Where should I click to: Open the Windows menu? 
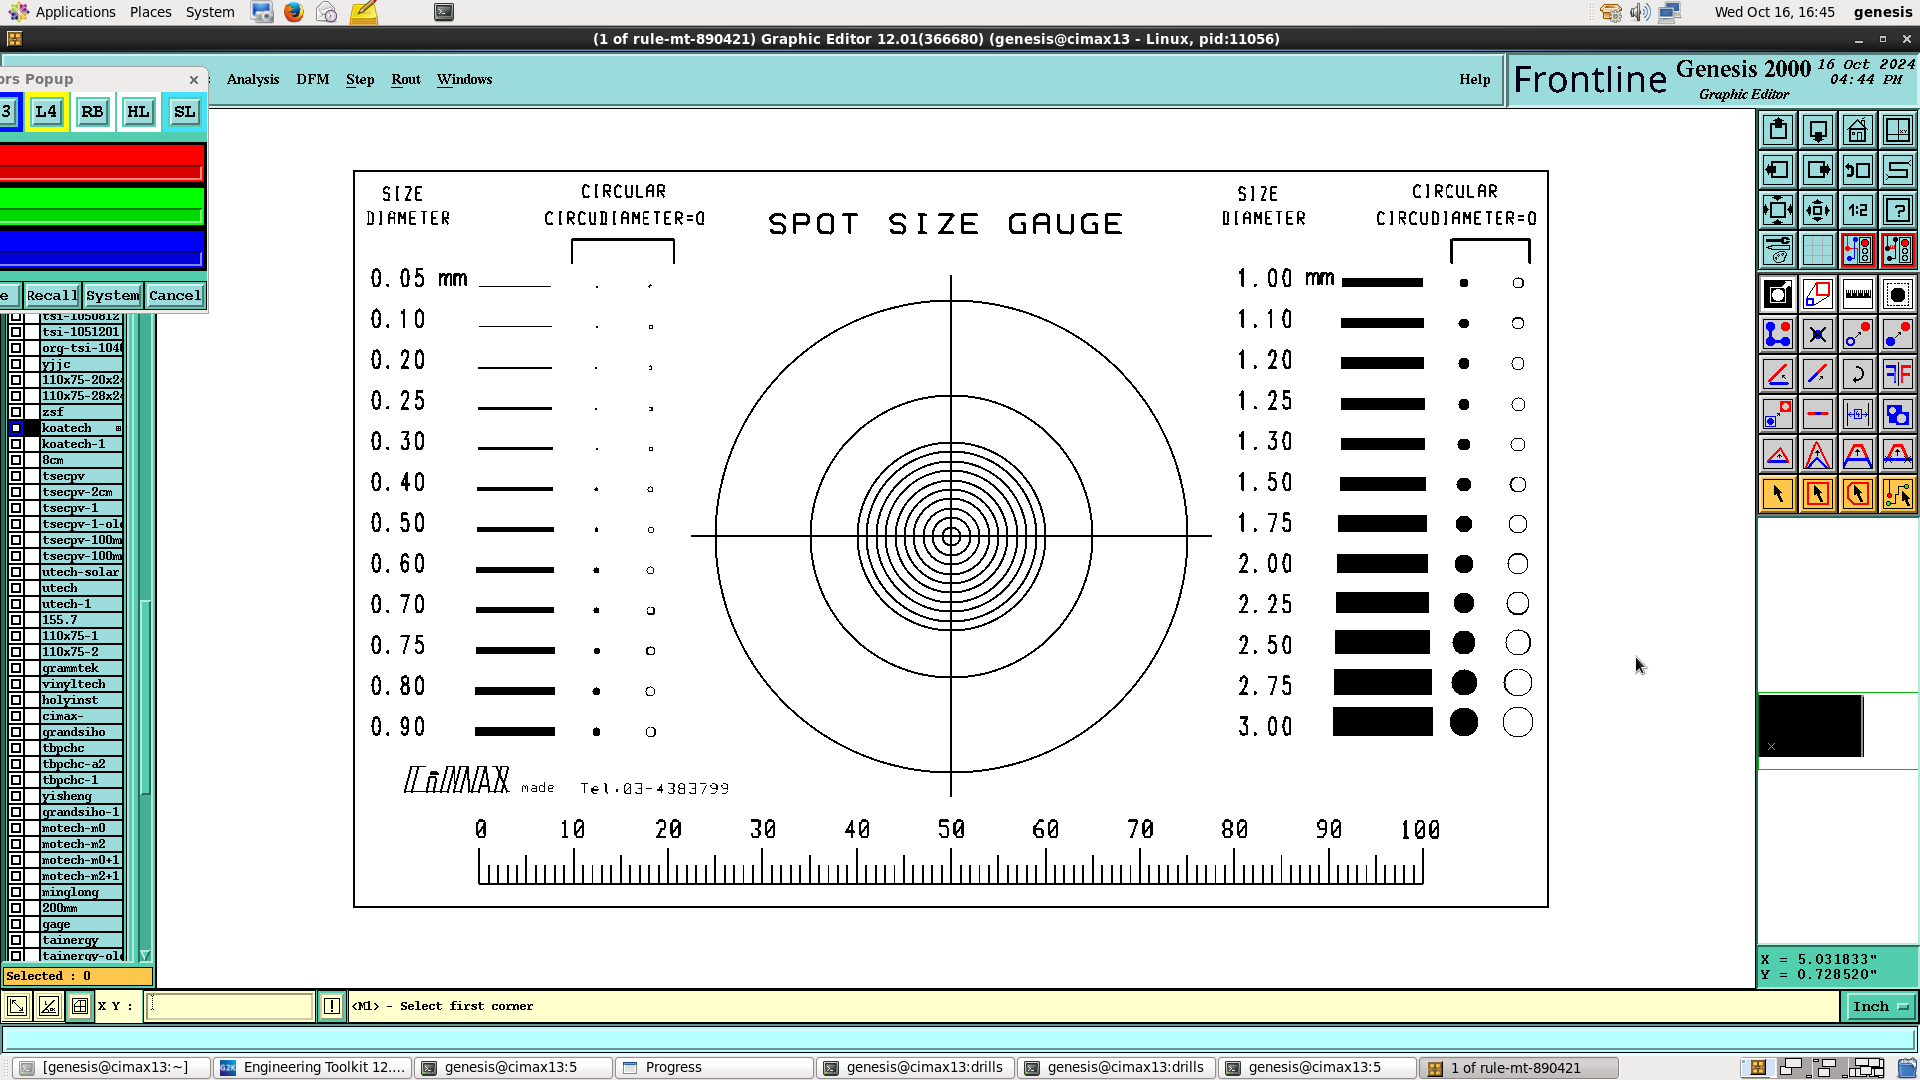(465, 79)
